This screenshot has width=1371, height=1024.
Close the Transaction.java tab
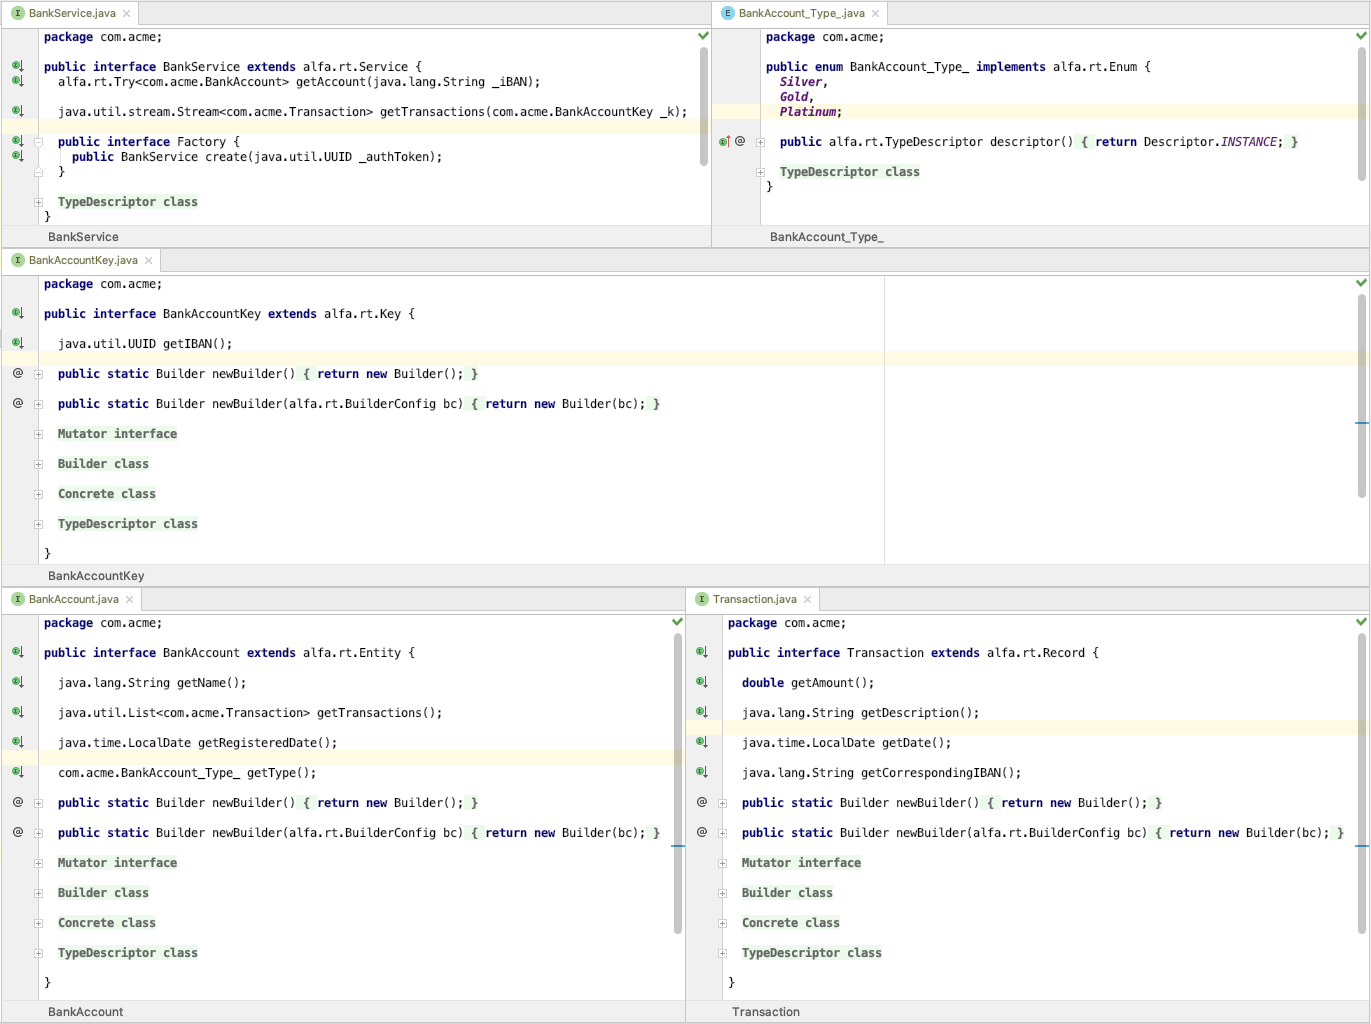pos(807,599)
